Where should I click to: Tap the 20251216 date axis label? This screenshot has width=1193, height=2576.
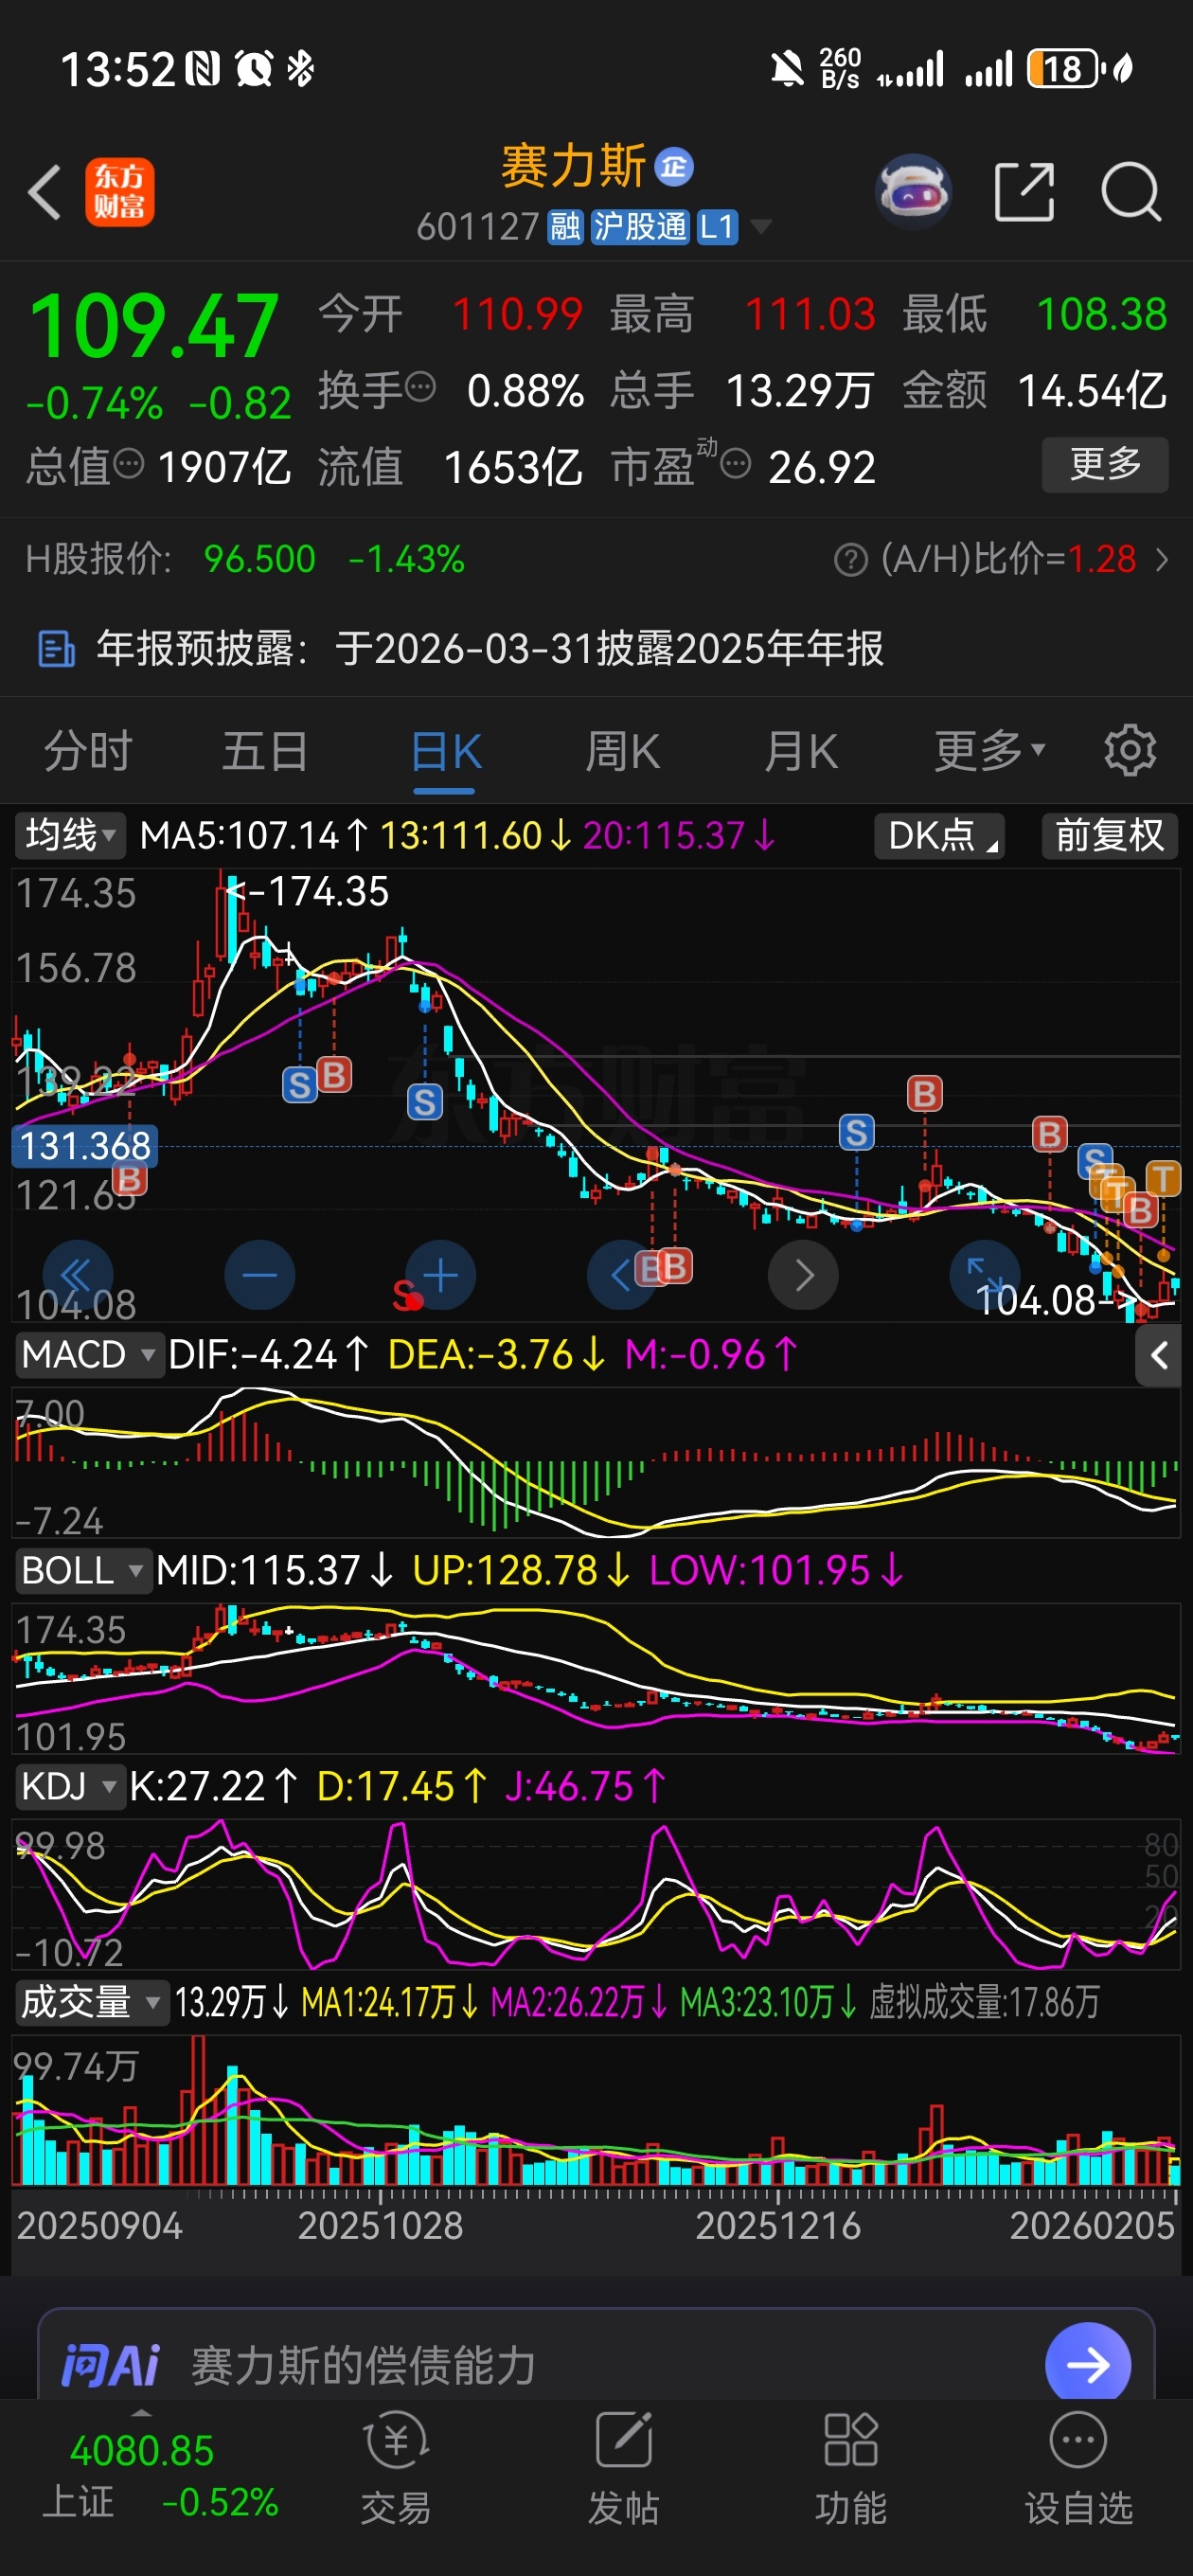tap(777, 2226)
